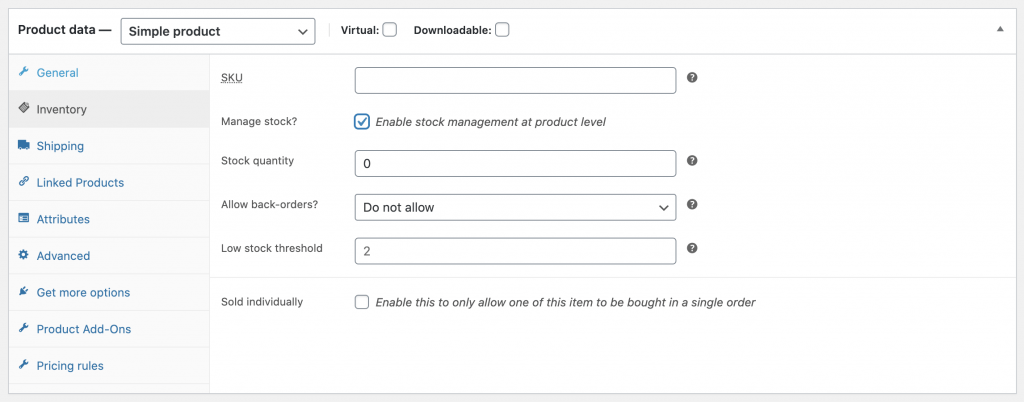Open the General tab
Viewport: 1024px width, 402px height.
tap(109, 72)
